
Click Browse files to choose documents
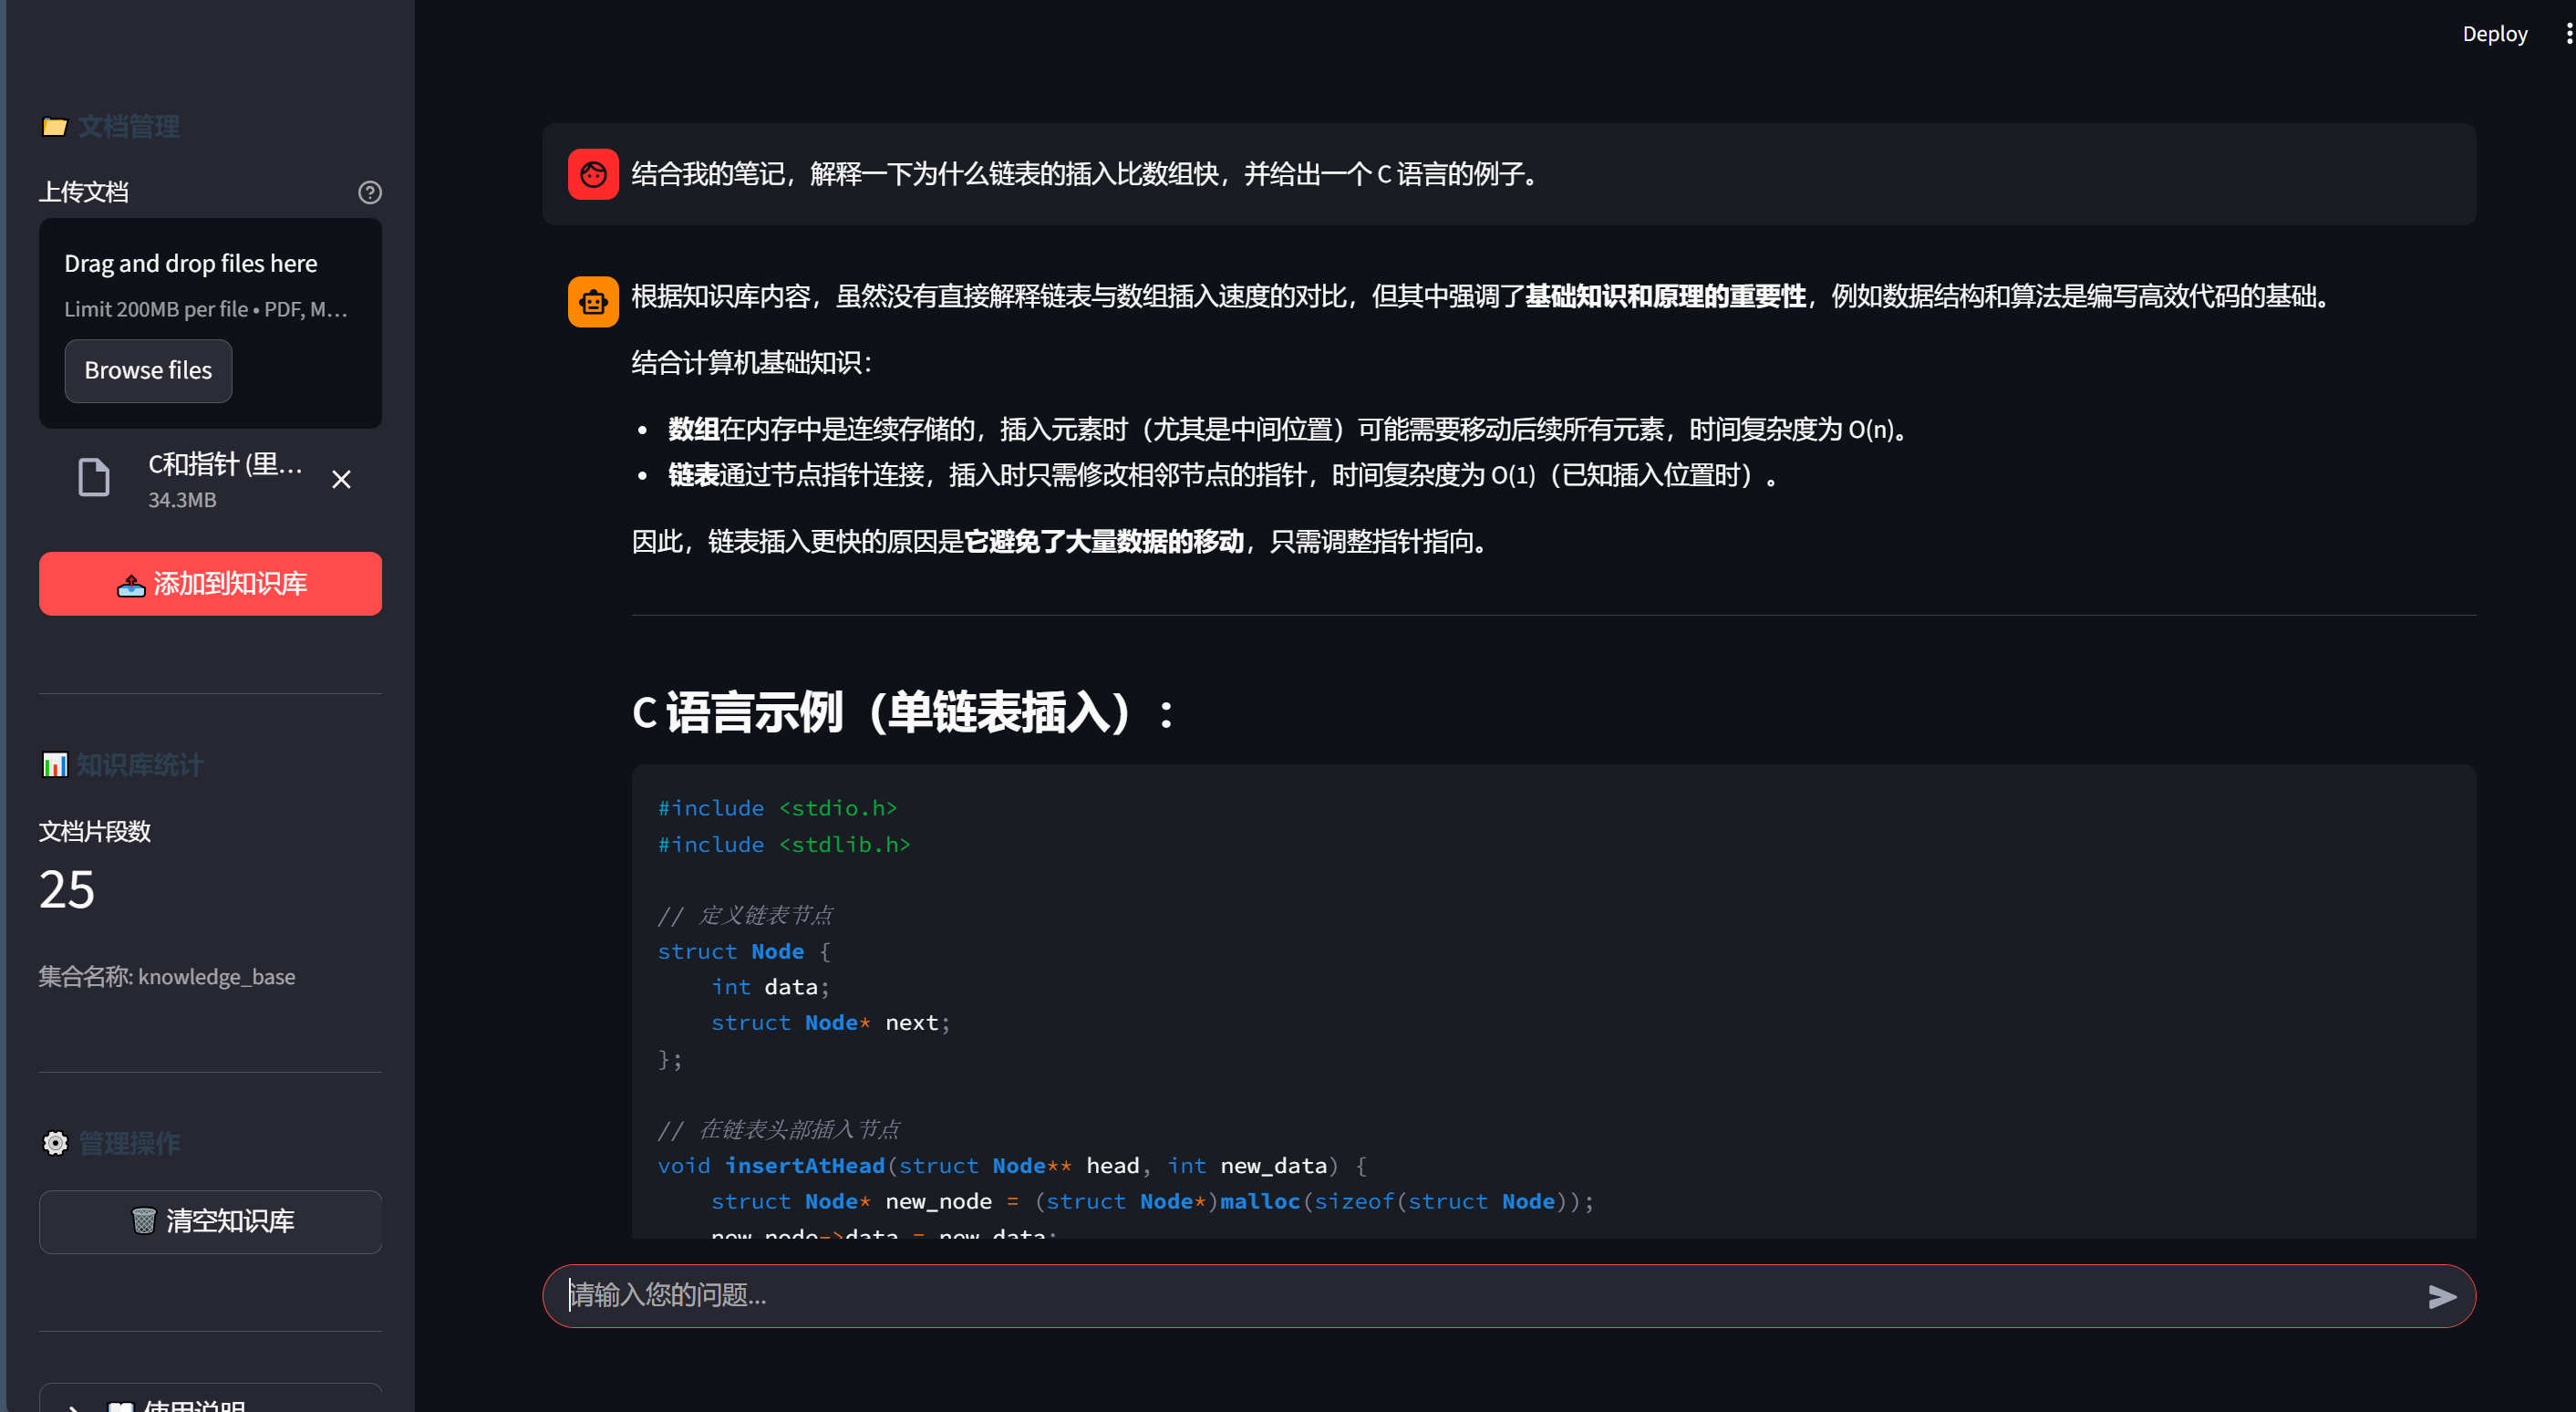148,370
